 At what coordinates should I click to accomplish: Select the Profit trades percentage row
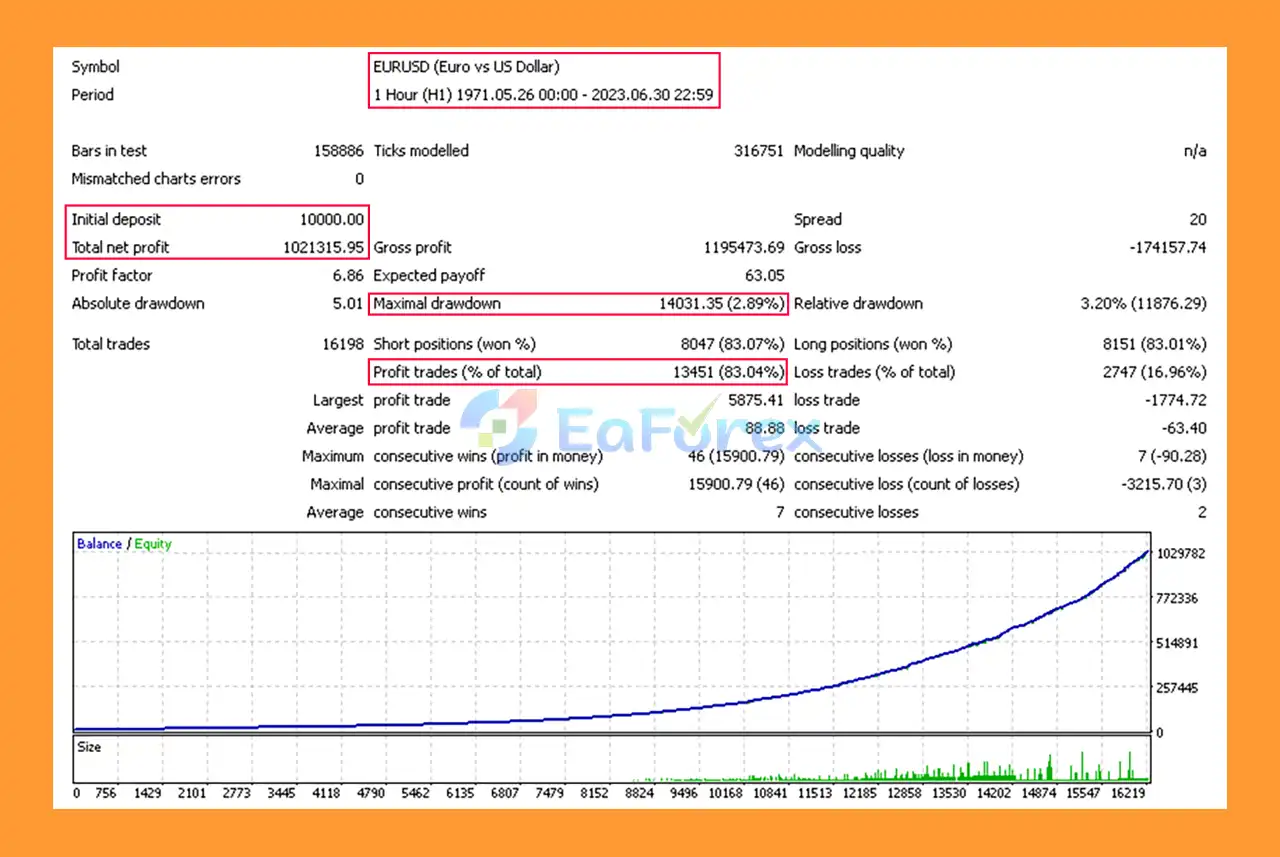coord(578,372)
